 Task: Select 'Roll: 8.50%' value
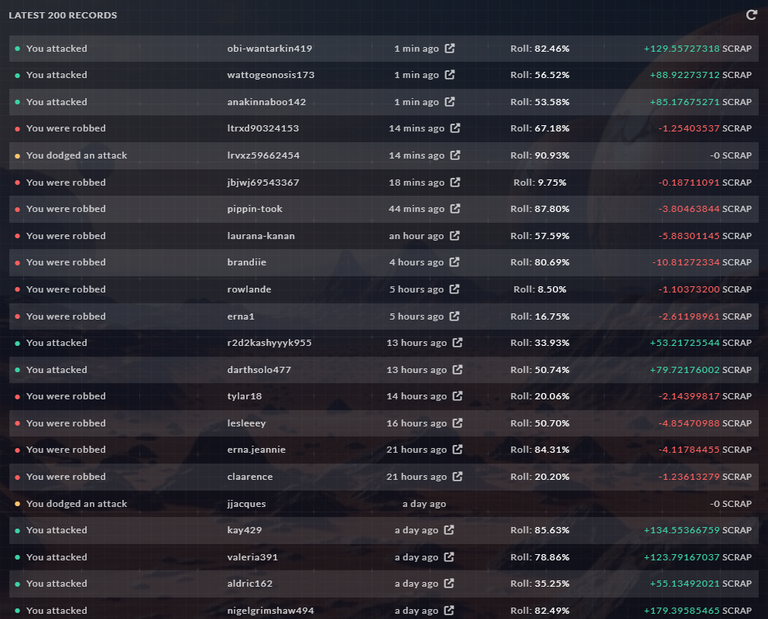540,289
